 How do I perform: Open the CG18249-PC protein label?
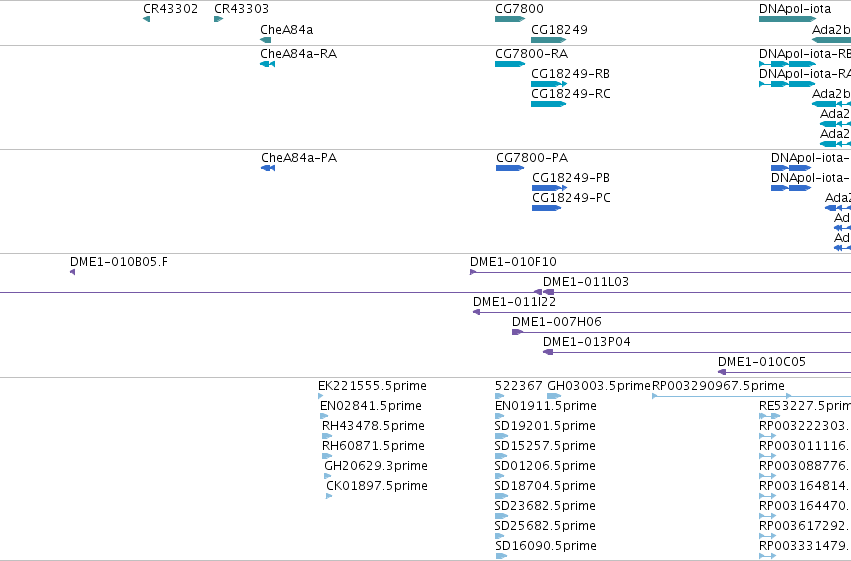tap(571, 197)
